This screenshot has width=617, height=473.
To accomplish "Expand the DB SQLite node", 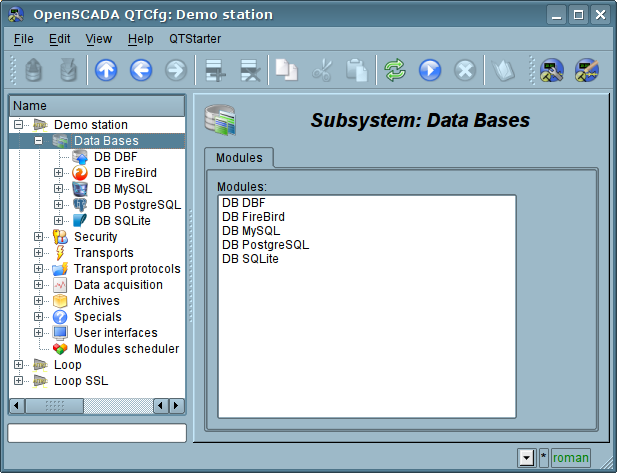I will [x=58, y=221].
